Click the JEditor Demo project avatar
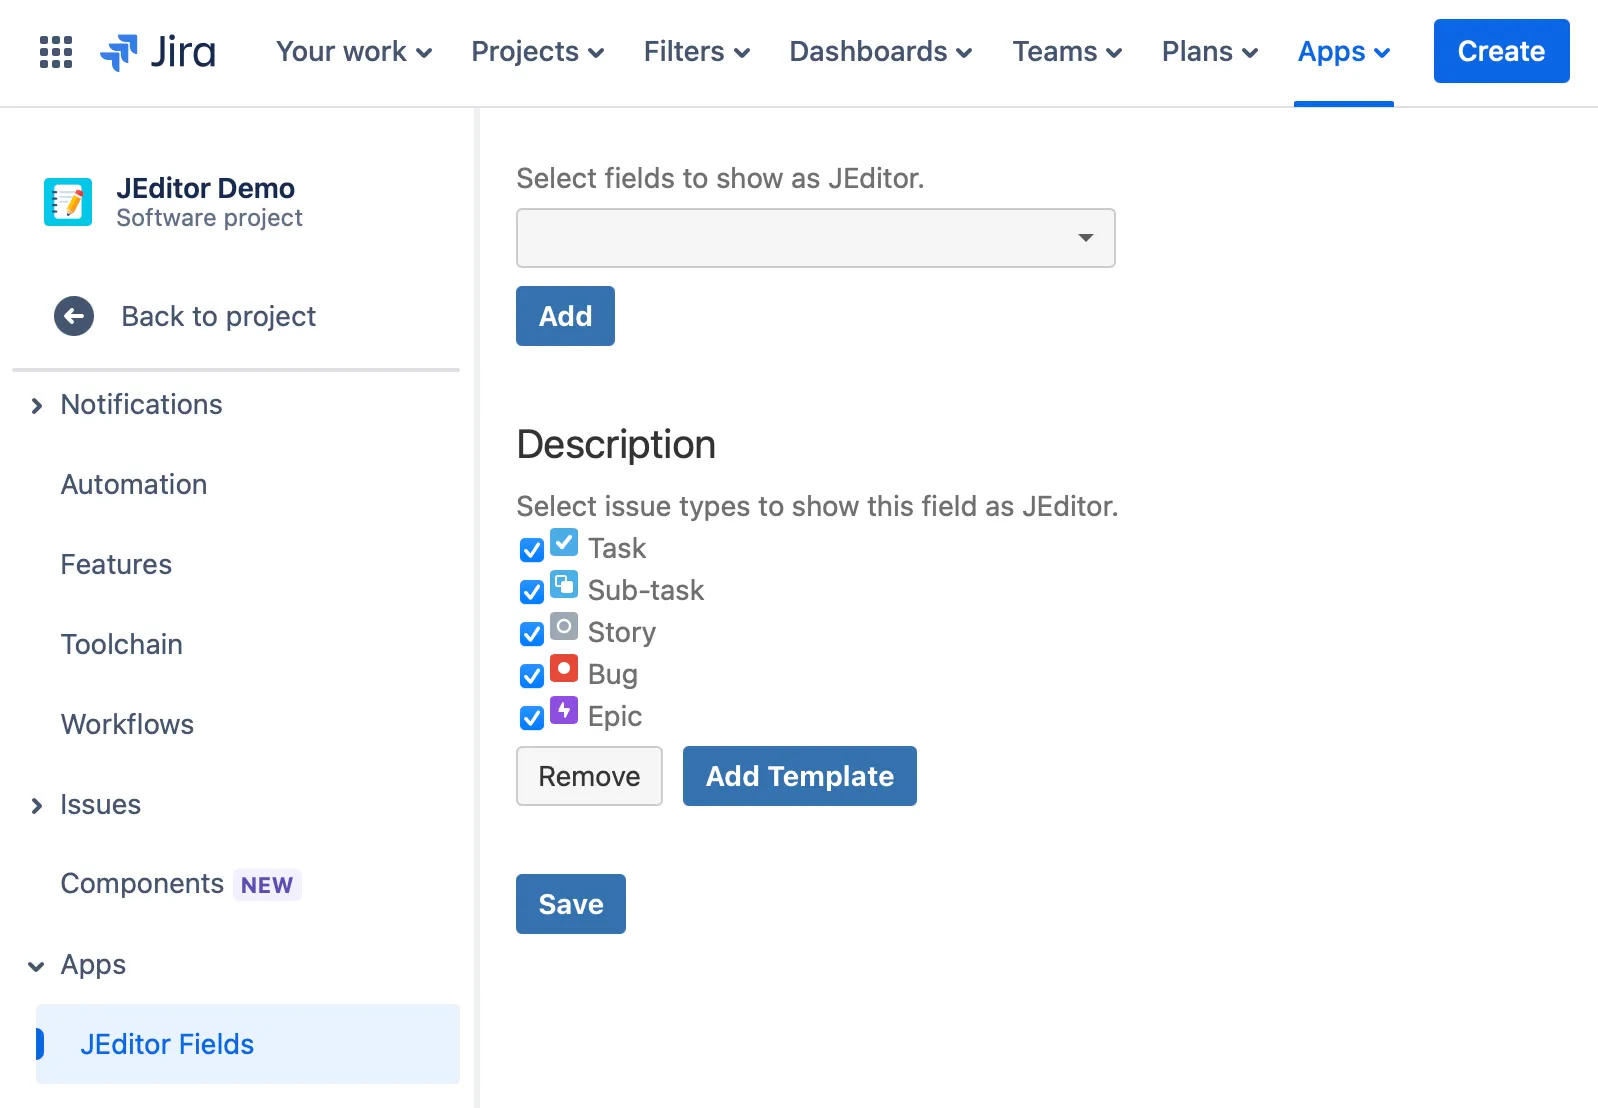The width and height of the screenshot is (1598, 1108). 68,202
